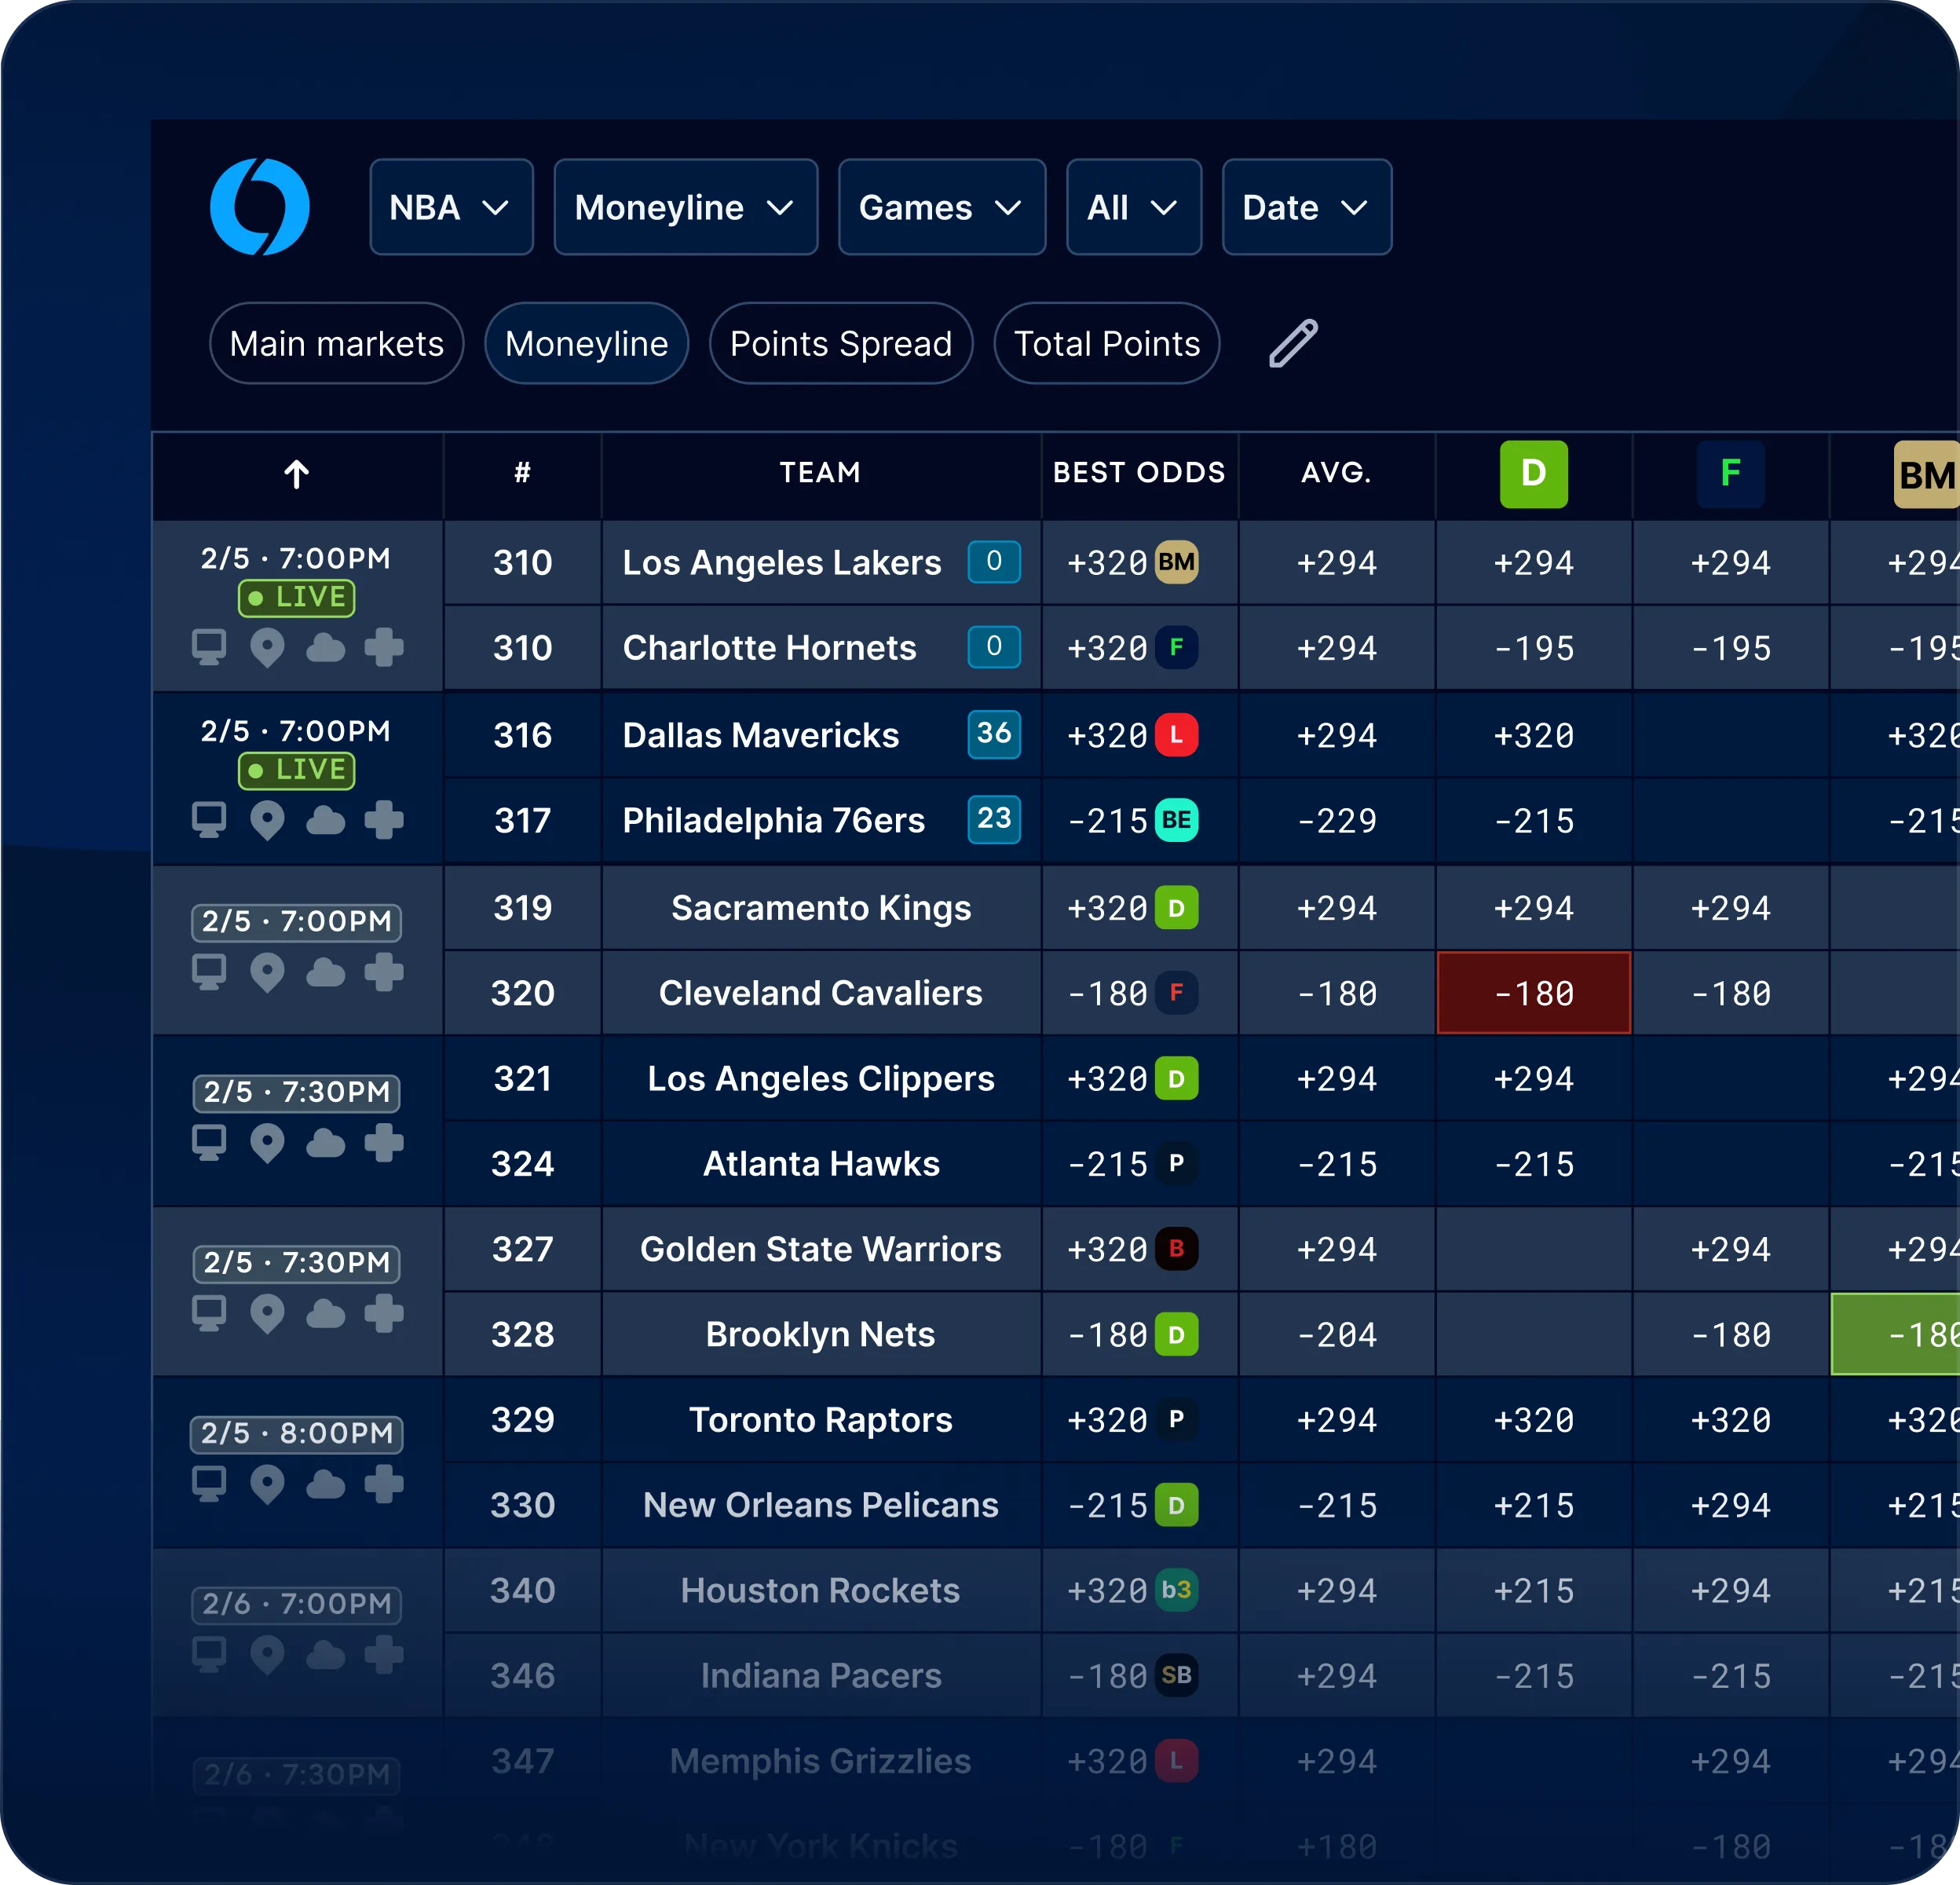This screenshot has height=1885, width=1960.
Task: Open the Date selector dropdown
Action: (x=1306, y=207)
